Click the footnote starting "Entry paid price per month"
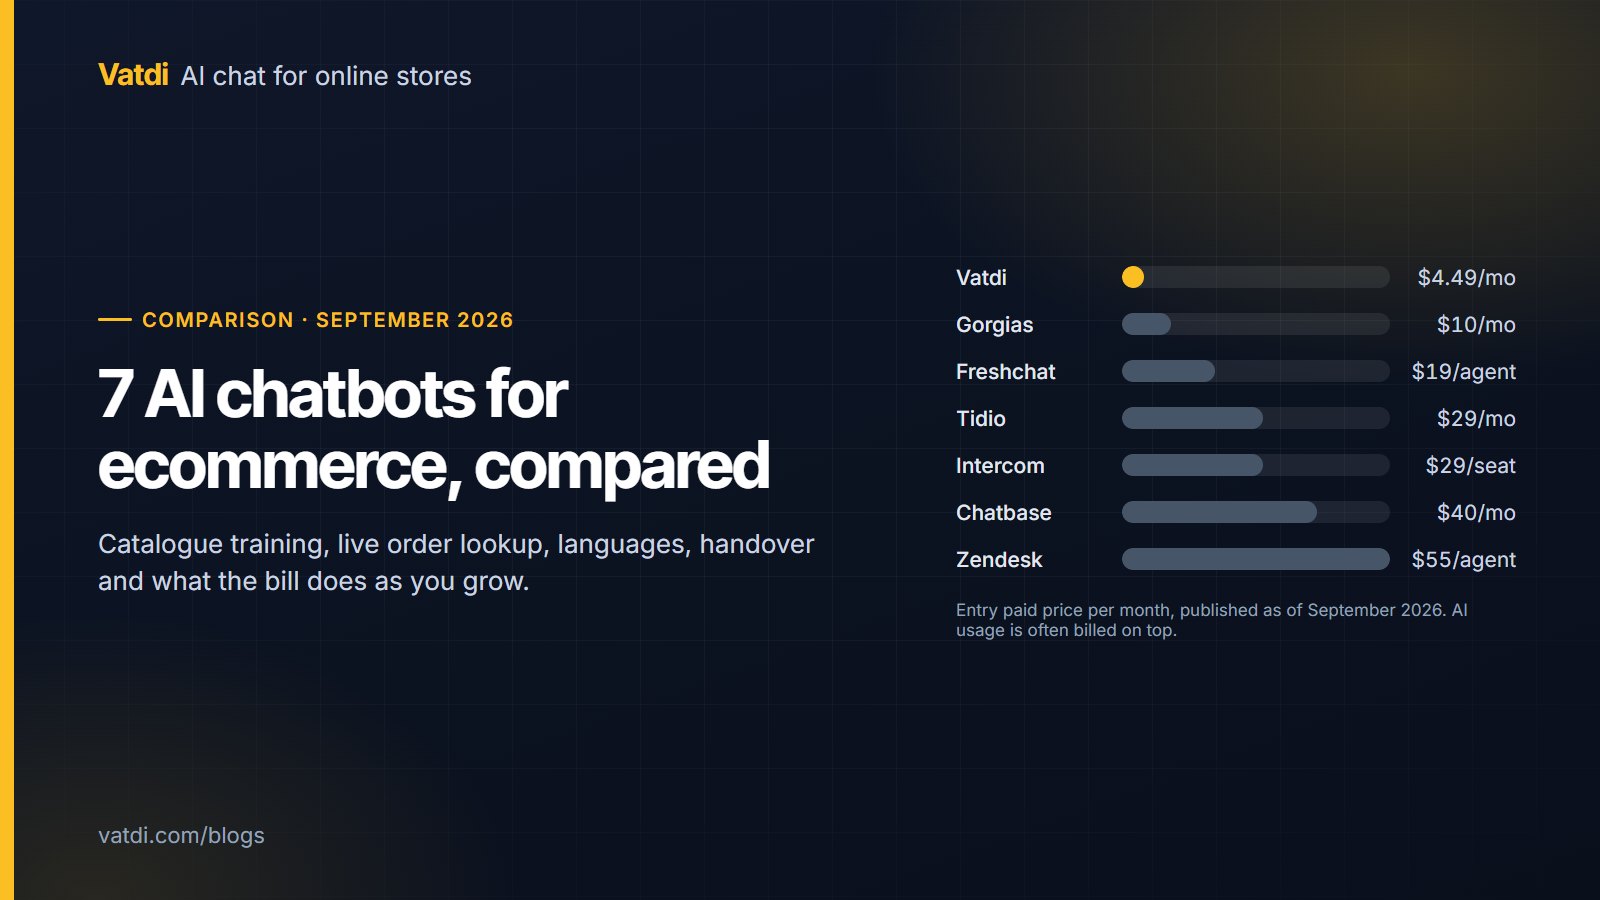The image size is (1600, 900). [1212, 620]
